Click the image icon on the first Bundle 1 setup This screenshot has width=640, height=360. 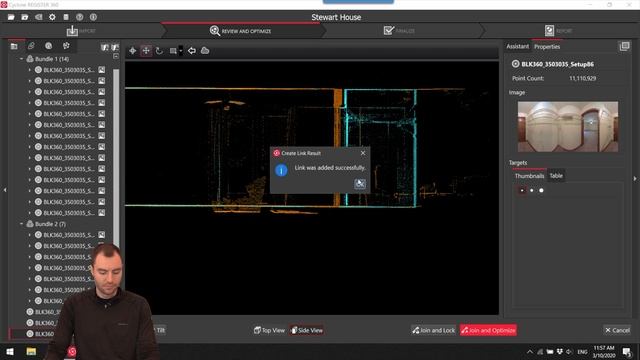(102, 70)
